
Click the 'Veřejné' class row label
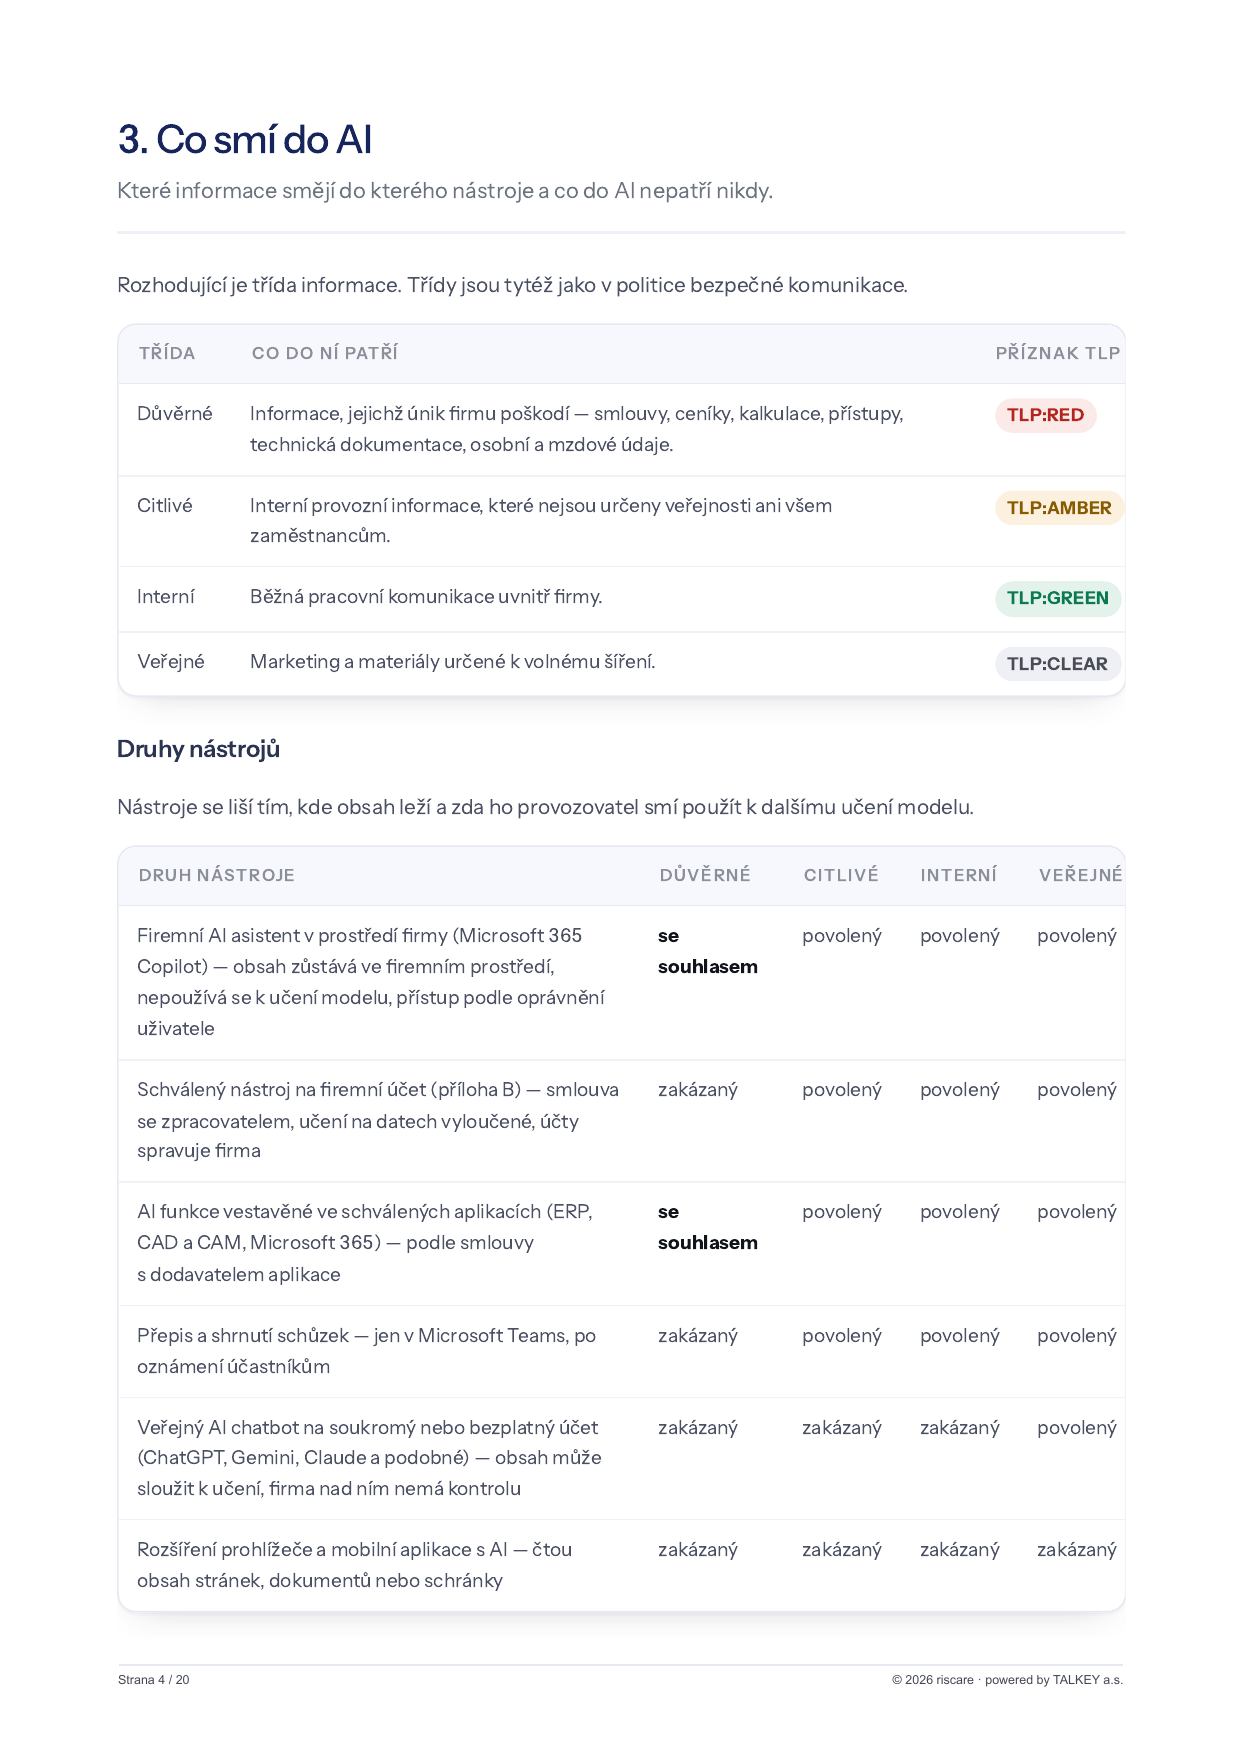tap(171, 662)
